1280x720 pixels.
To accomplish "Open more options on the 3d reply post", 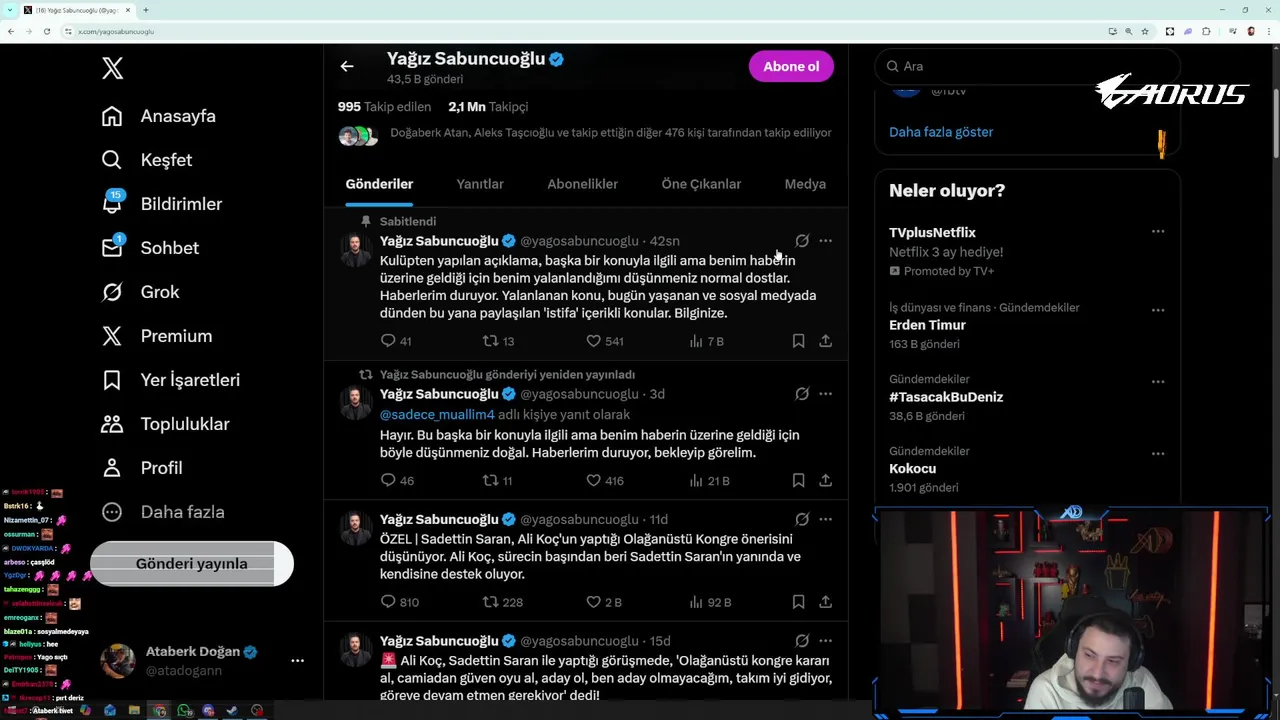I will 825,394.
